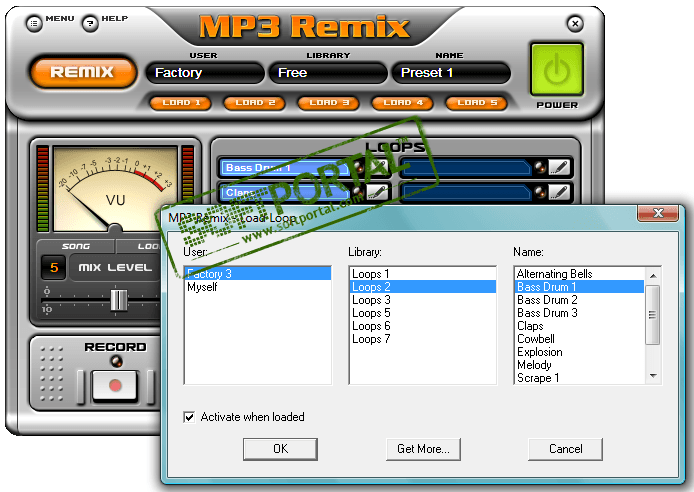The width and height of the screenshot is (694, 492).
Task: Click the LOAD 2 button
Action: tap(254, 103)
